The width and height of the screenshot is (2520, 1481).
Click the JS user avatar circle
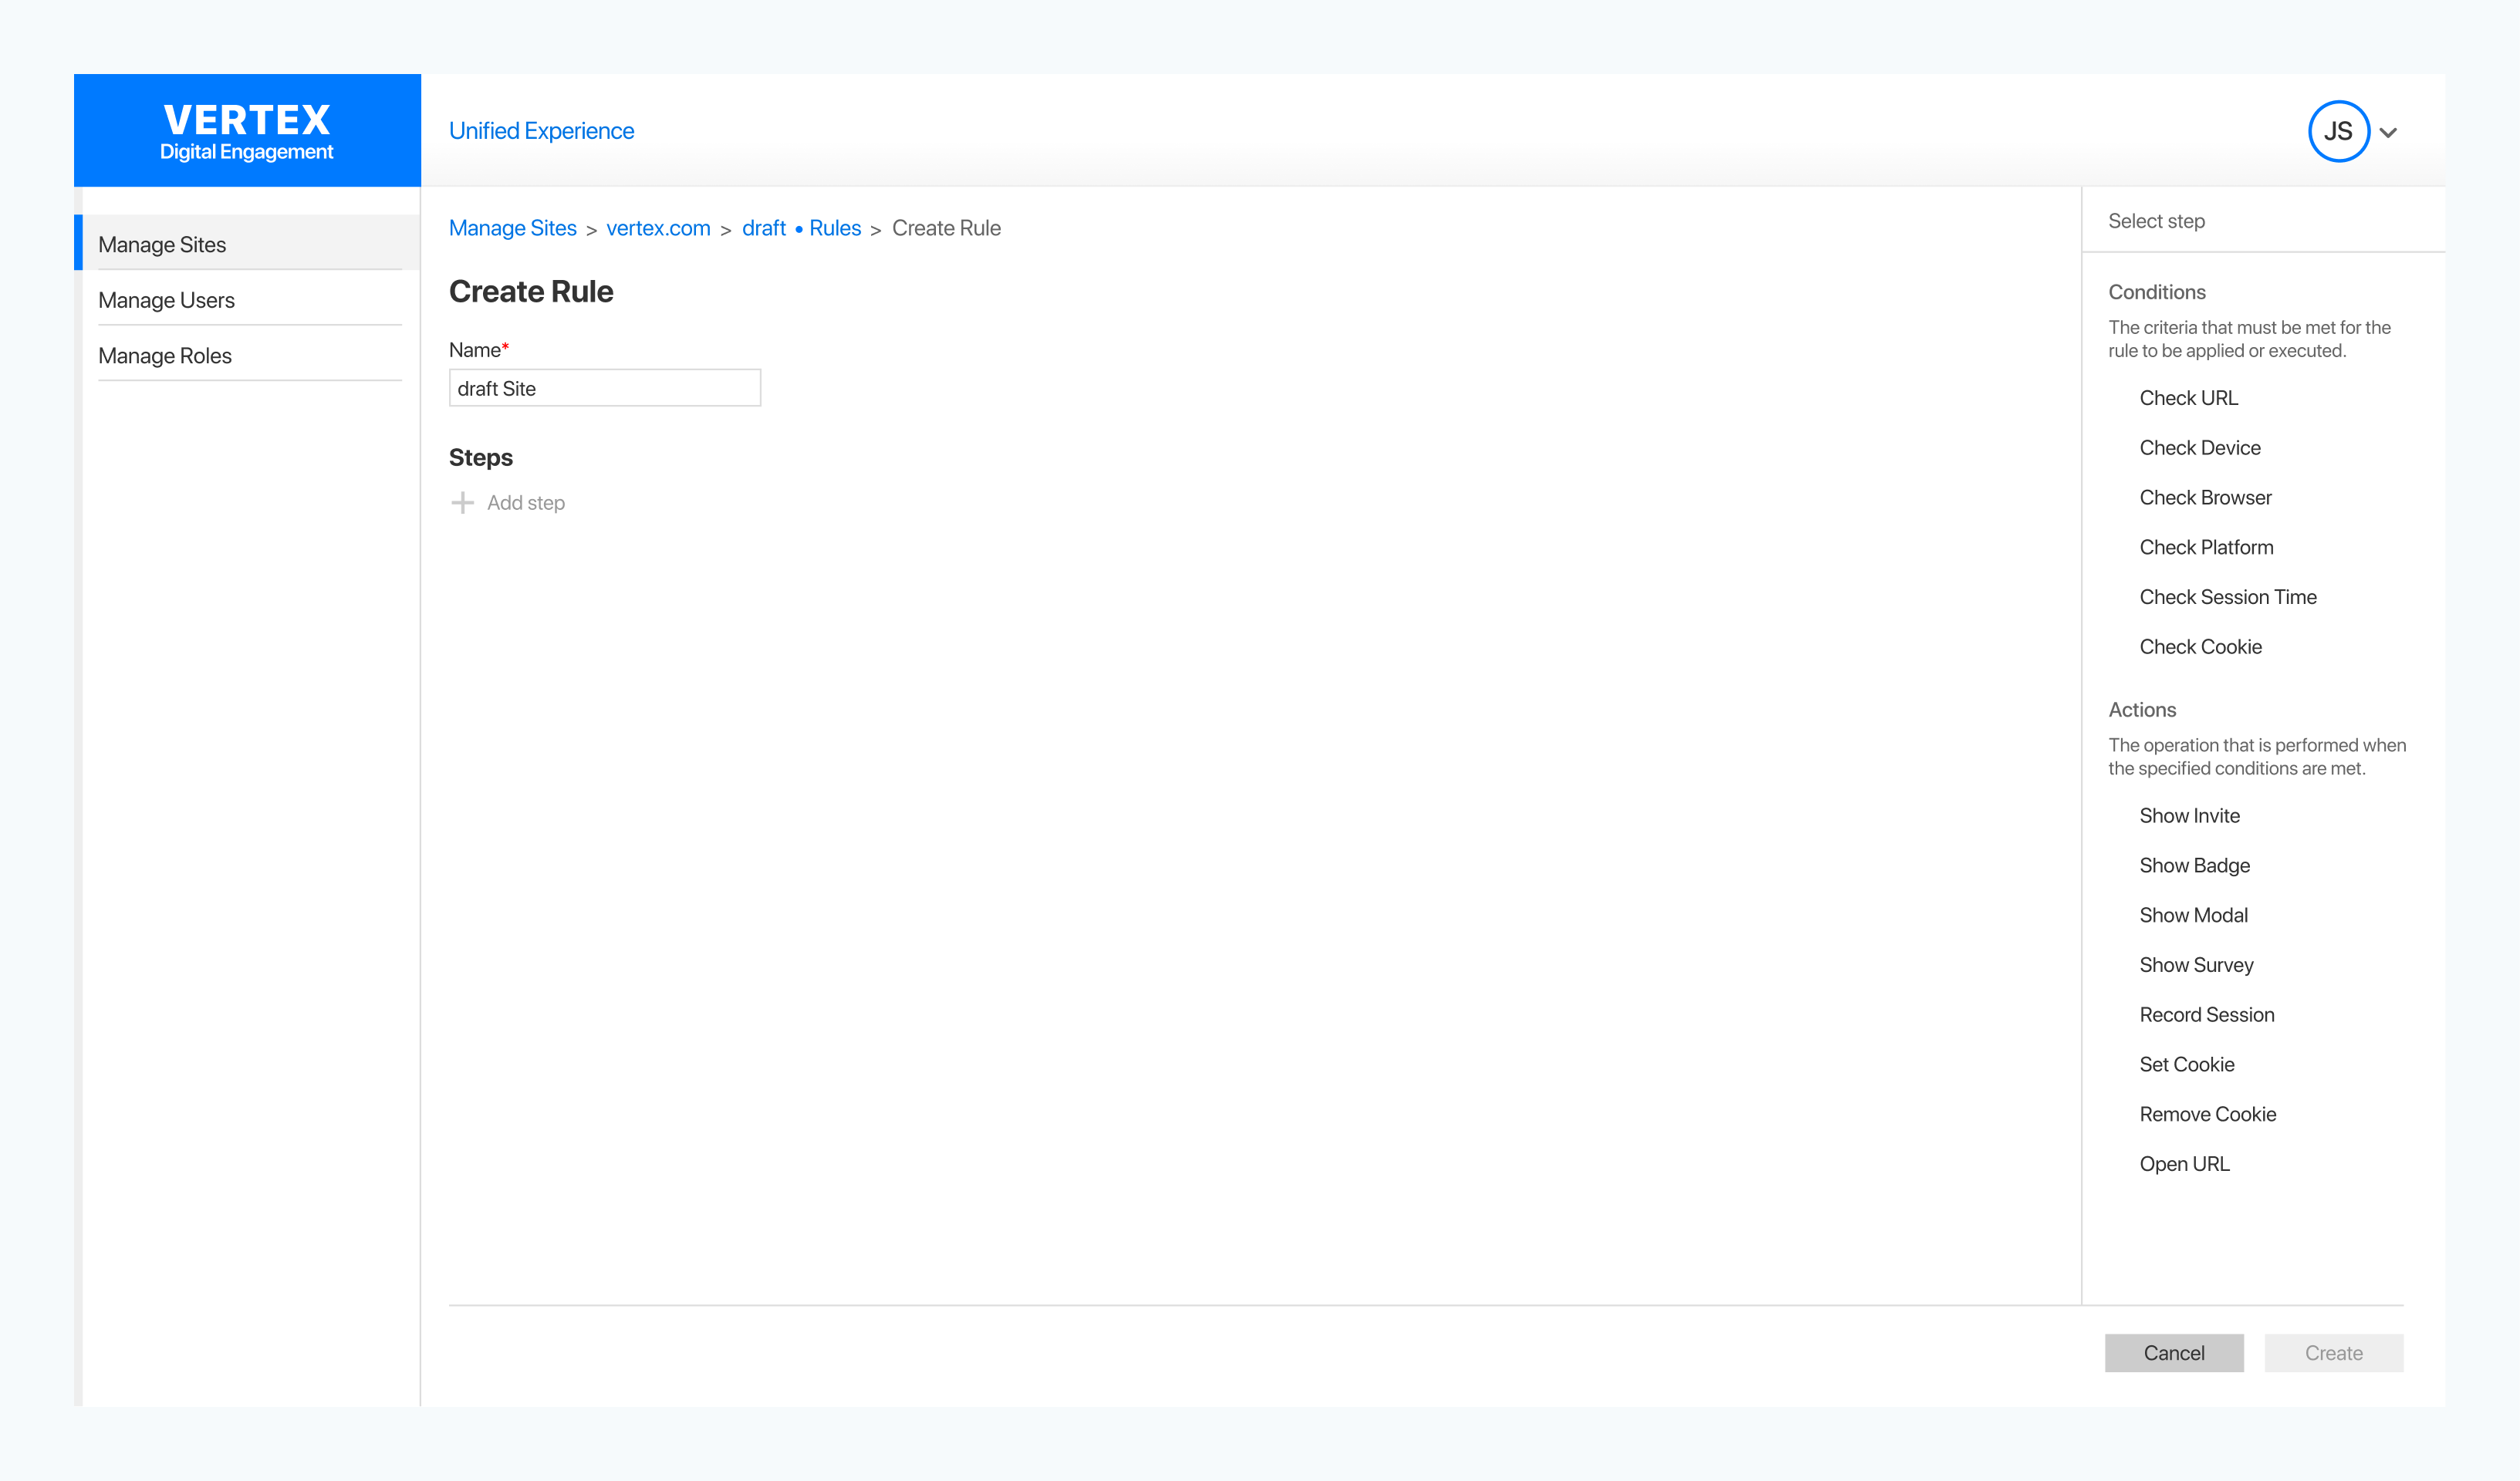2337,131
